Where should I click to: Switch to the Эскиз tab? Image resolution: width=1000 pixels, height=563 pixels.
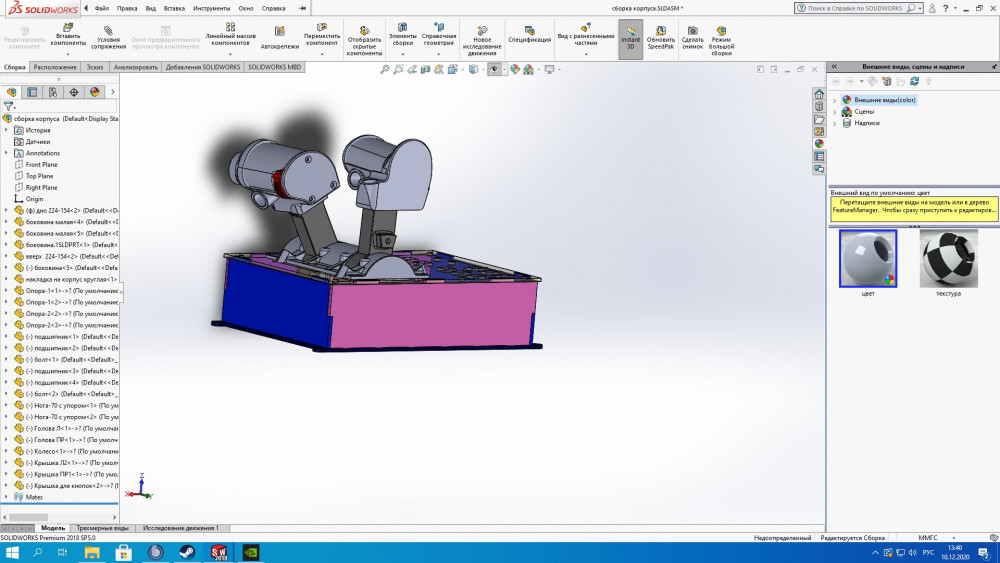pos(95,67)
